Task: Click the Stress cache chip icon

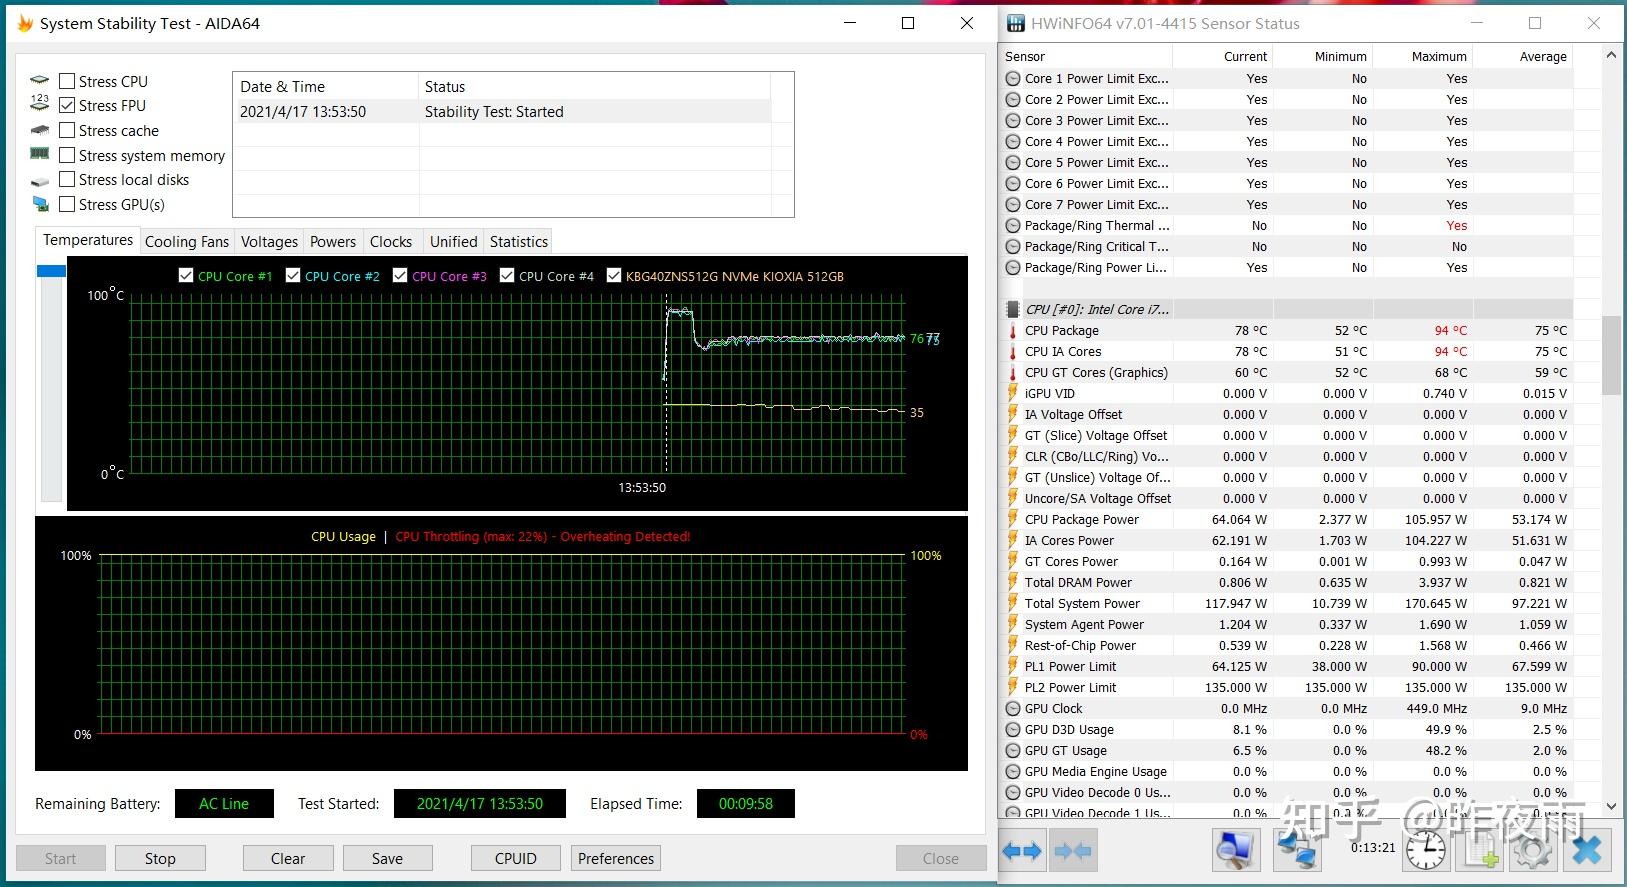Action: pos(40,130)
